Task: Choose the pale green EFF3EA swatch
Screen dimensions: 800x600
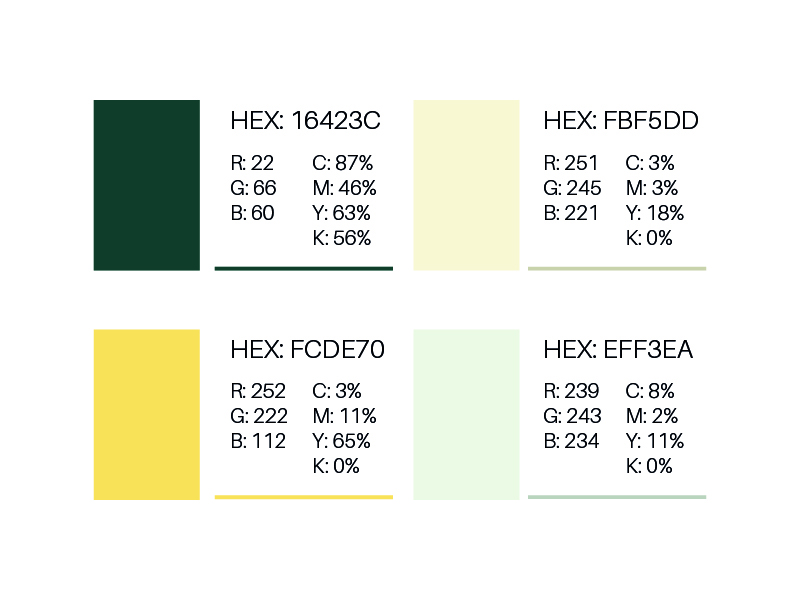Action: point(466,415)
